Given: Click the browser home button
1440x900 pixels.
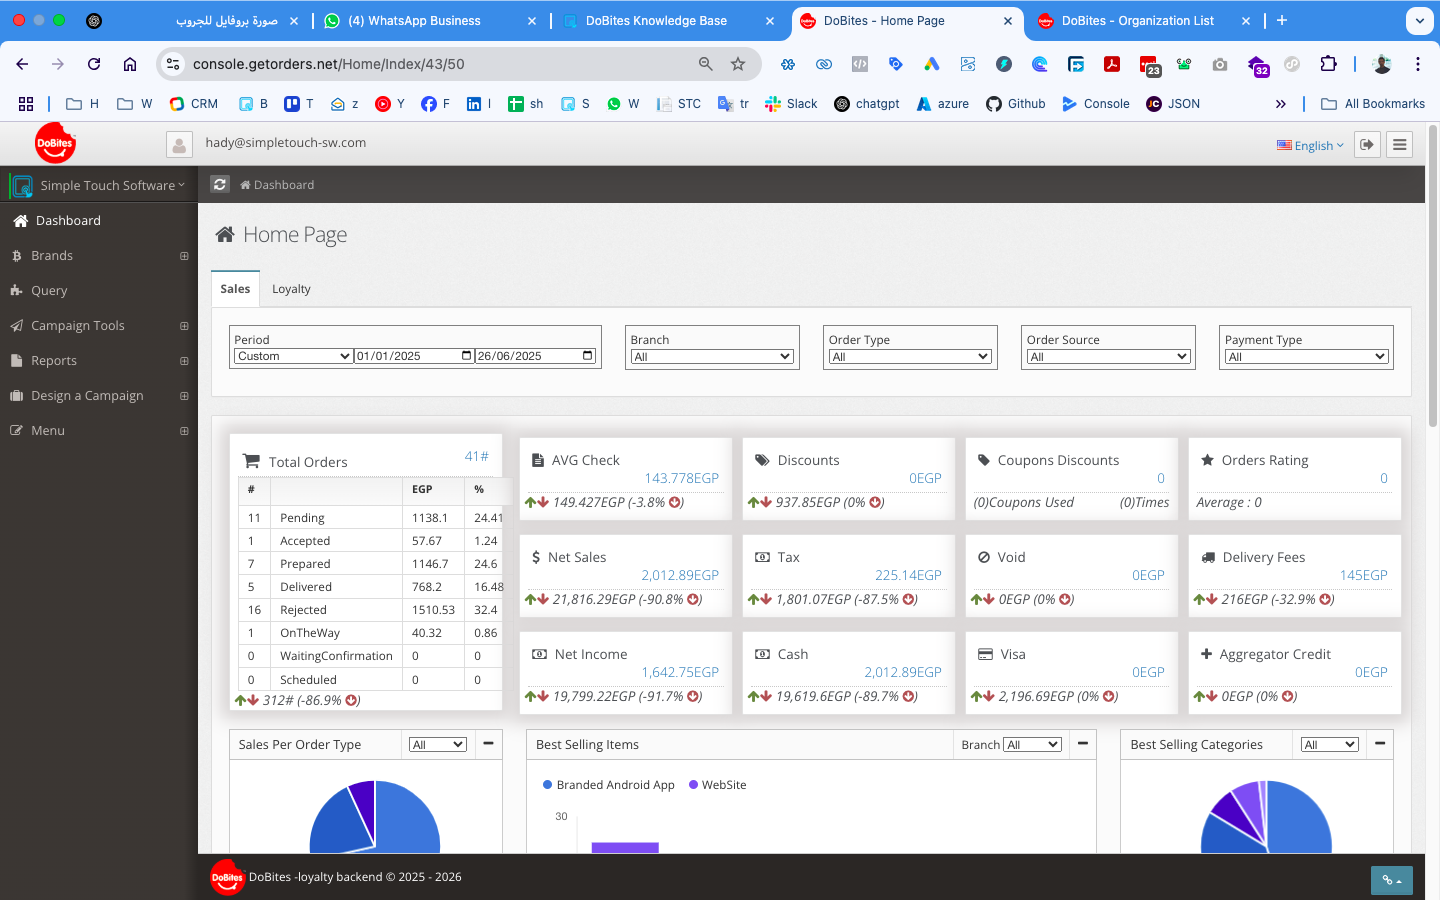Looking at the screenshot, I should [130, 64].
